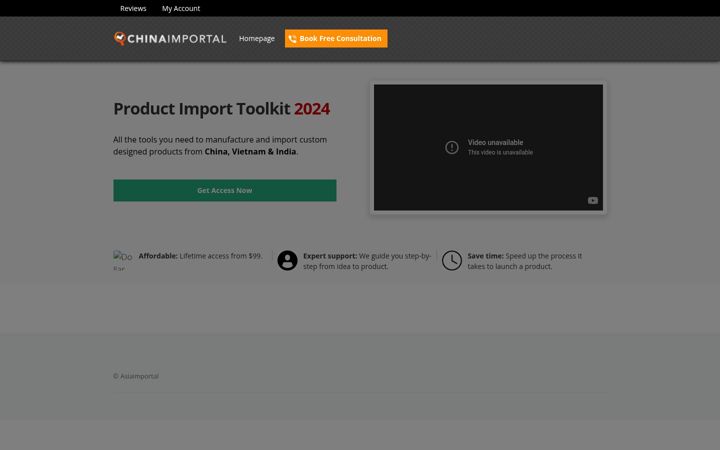The image size is (720, 450).
Task: Click the 'China, Vietnam & India' text
Action: 250,152
